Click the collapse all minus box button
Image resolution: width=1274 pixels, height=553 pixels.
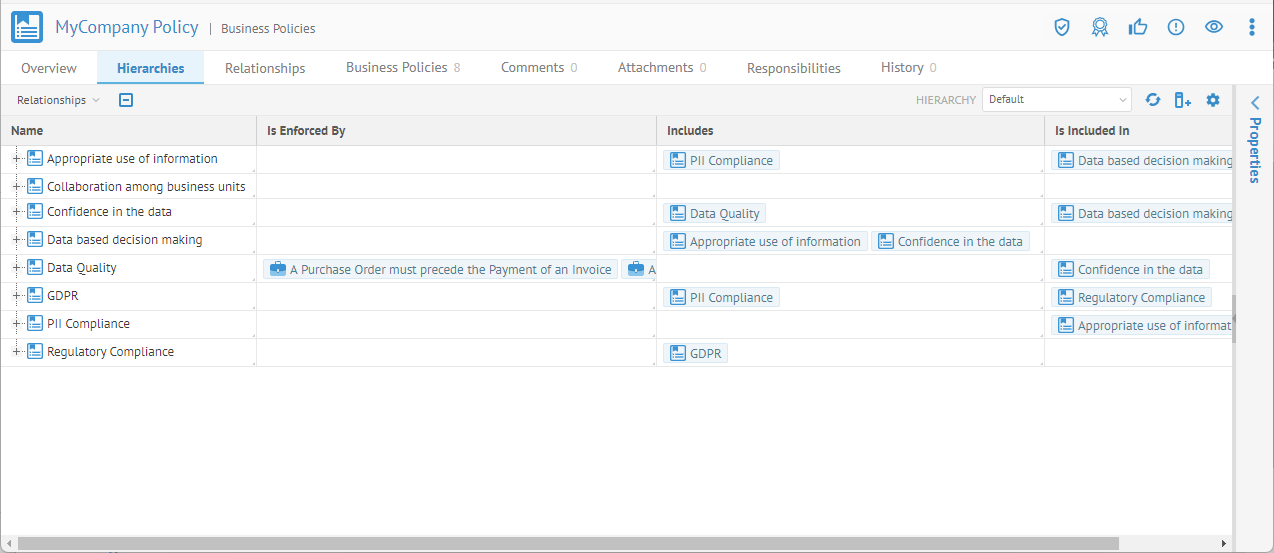coord(126,100)
